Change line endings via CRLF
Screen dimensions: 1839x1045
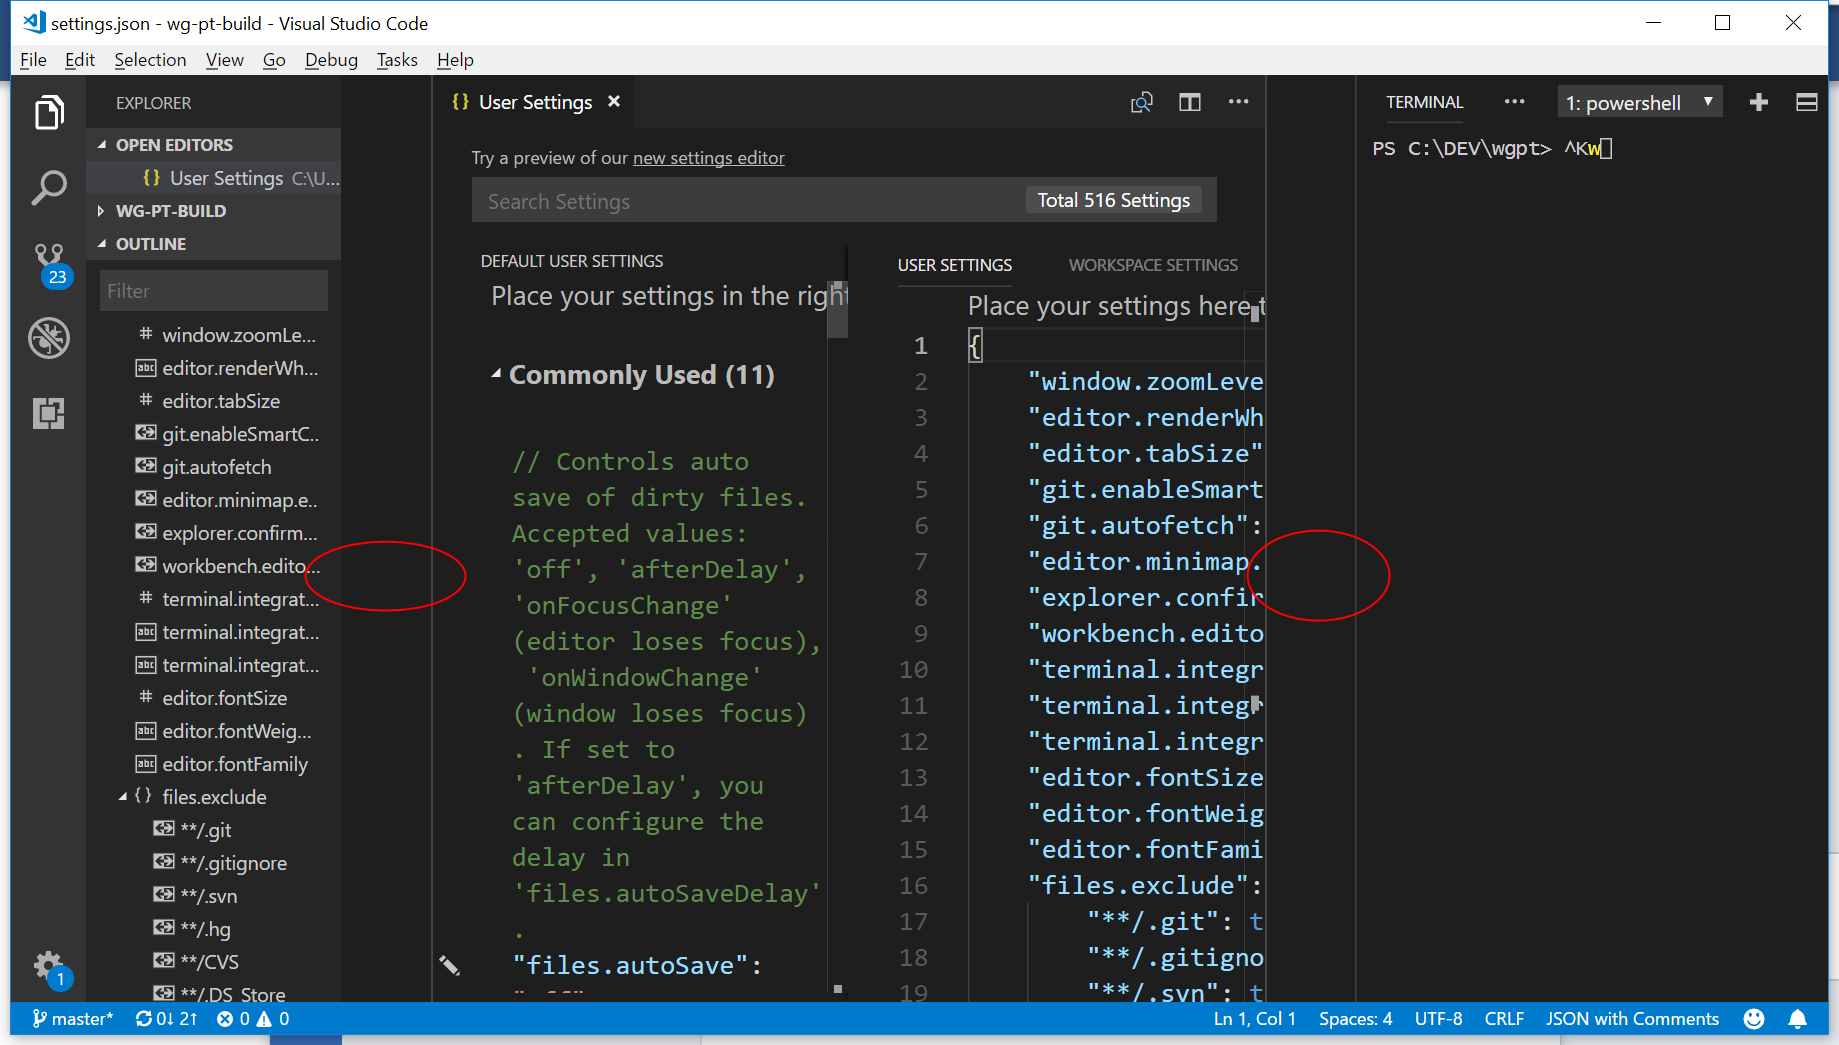point(1504,1019)
